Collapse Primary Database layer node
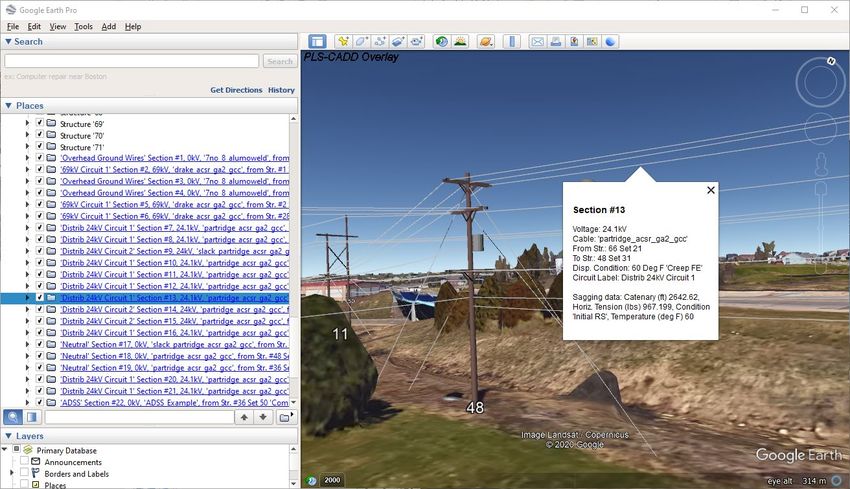The image size is (850, 489). point(5,449)
